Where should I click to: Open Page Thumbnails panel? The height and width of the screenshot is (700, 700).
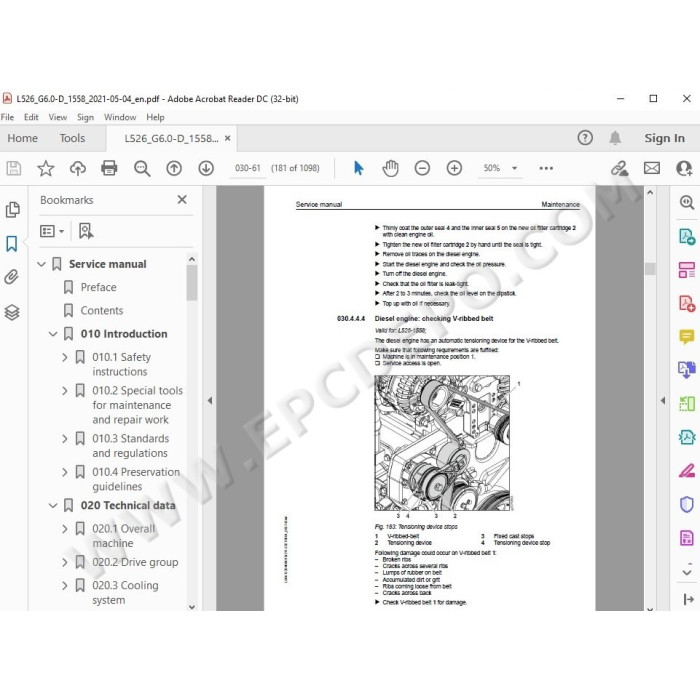[12, 209]
